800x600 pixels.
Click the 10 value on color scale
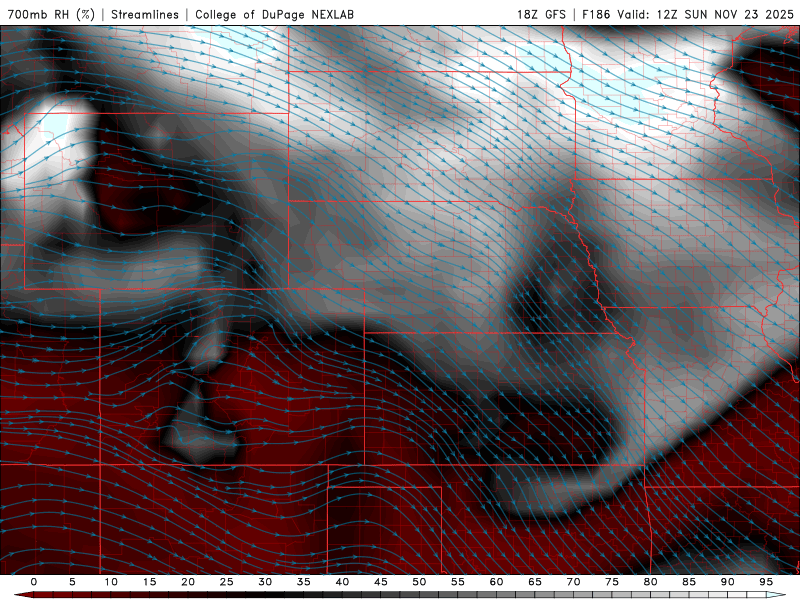pyautogui.click(x=111, y=582)
